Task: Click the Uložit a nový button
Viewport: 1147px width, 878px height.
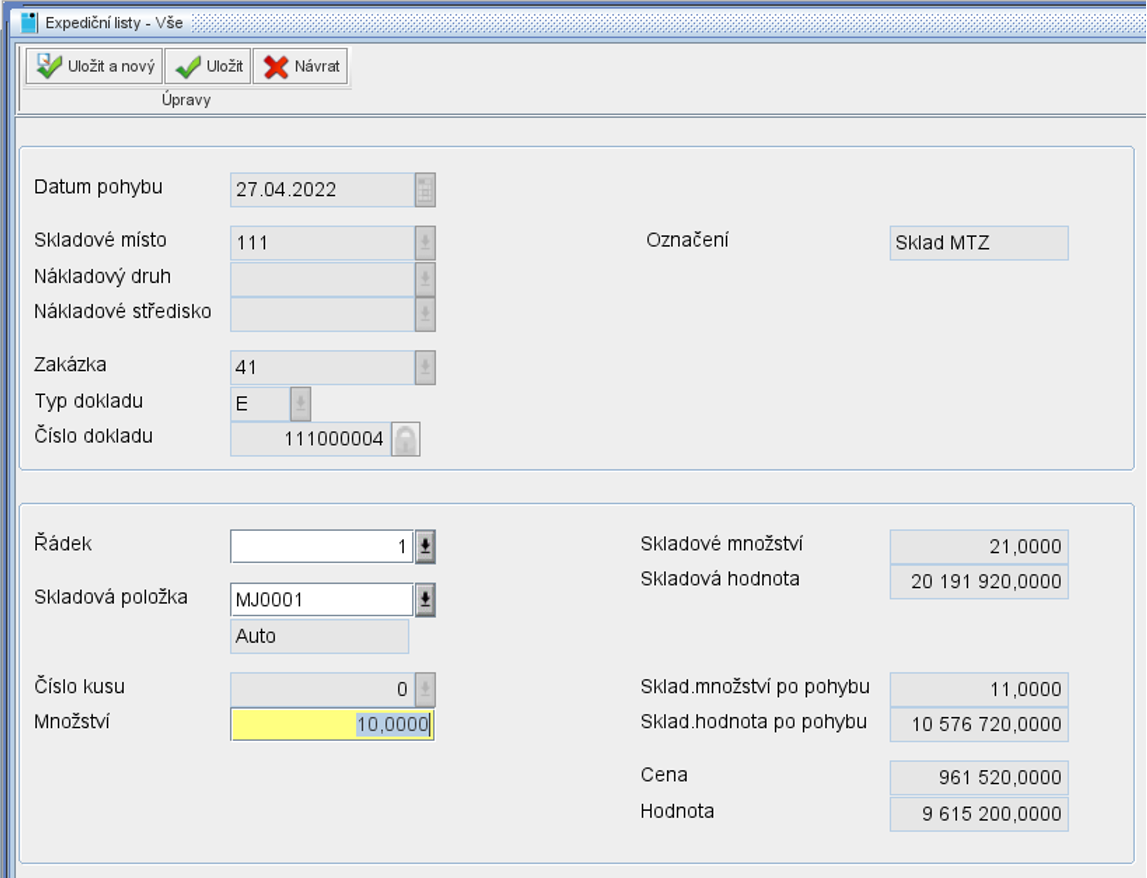Action: 94,67
